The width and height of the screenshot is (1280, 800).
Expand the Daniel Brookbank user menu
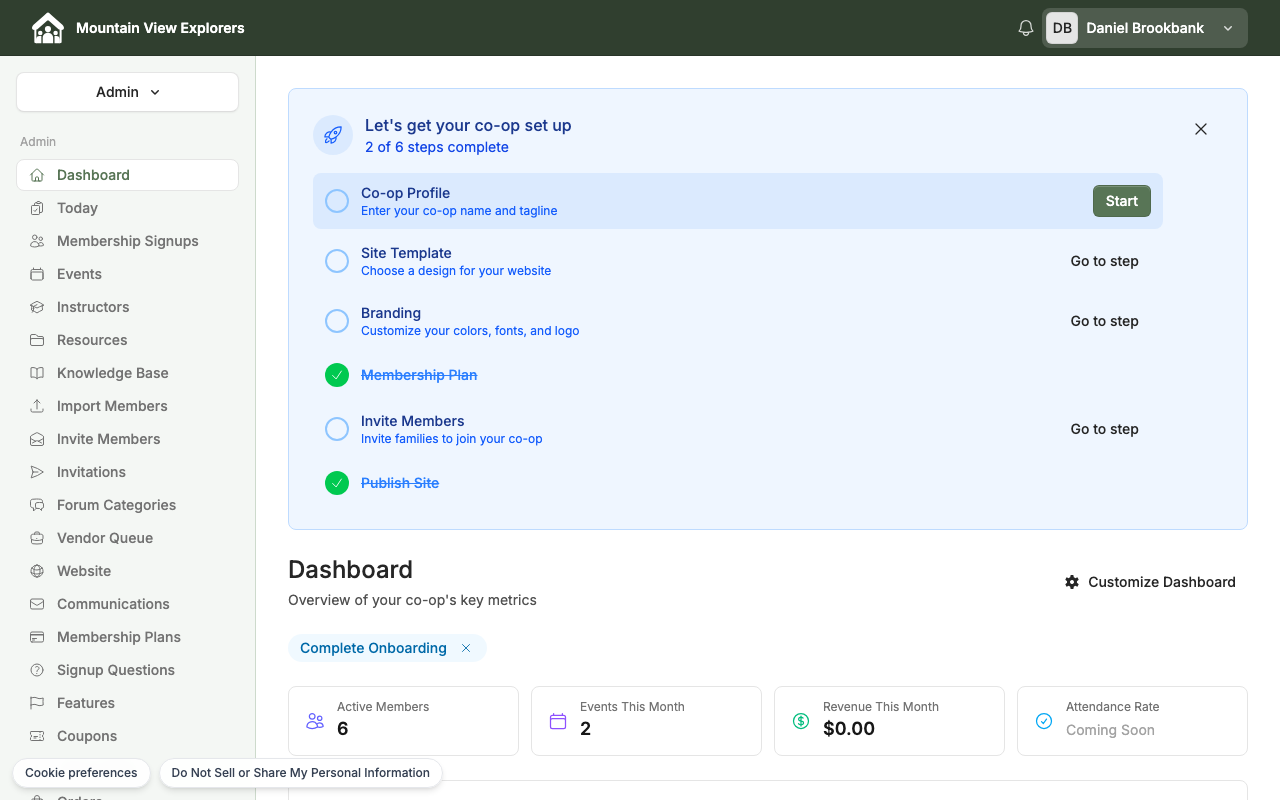1145,28
